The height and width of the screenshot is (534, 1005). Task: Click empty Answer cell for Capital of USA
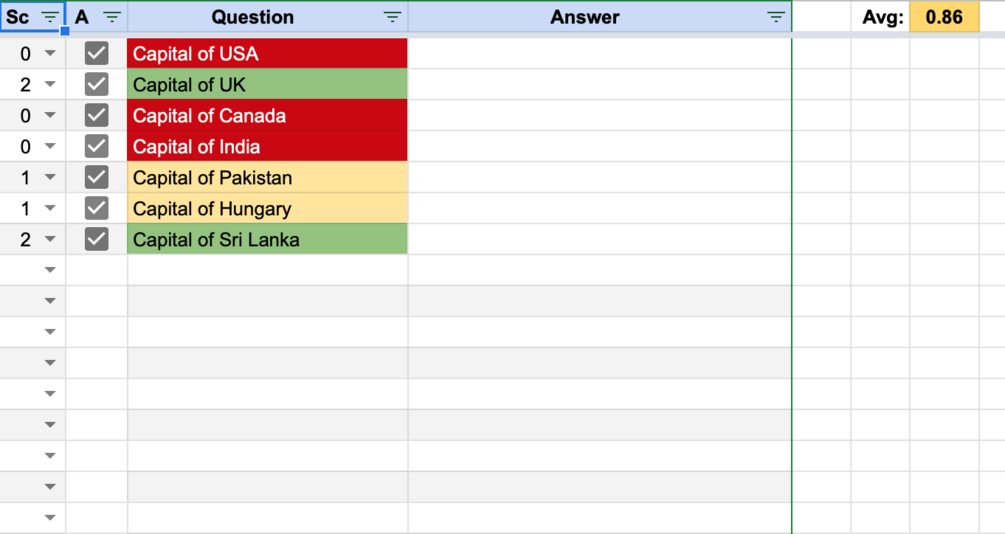600,53
